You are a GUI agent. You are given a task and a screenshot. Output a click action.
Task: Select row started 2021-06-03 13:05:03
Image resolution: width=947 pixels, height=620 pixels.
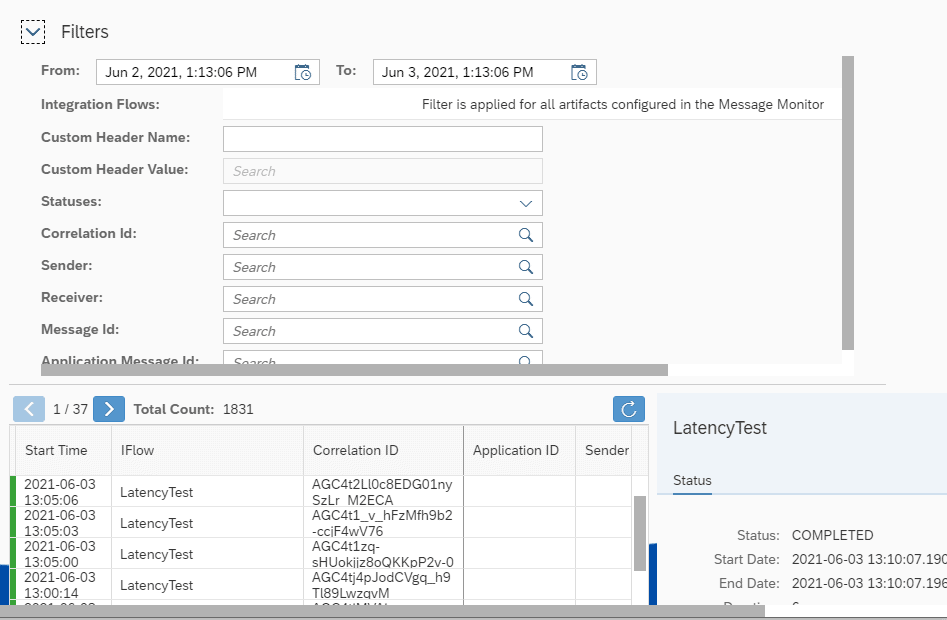320,523
